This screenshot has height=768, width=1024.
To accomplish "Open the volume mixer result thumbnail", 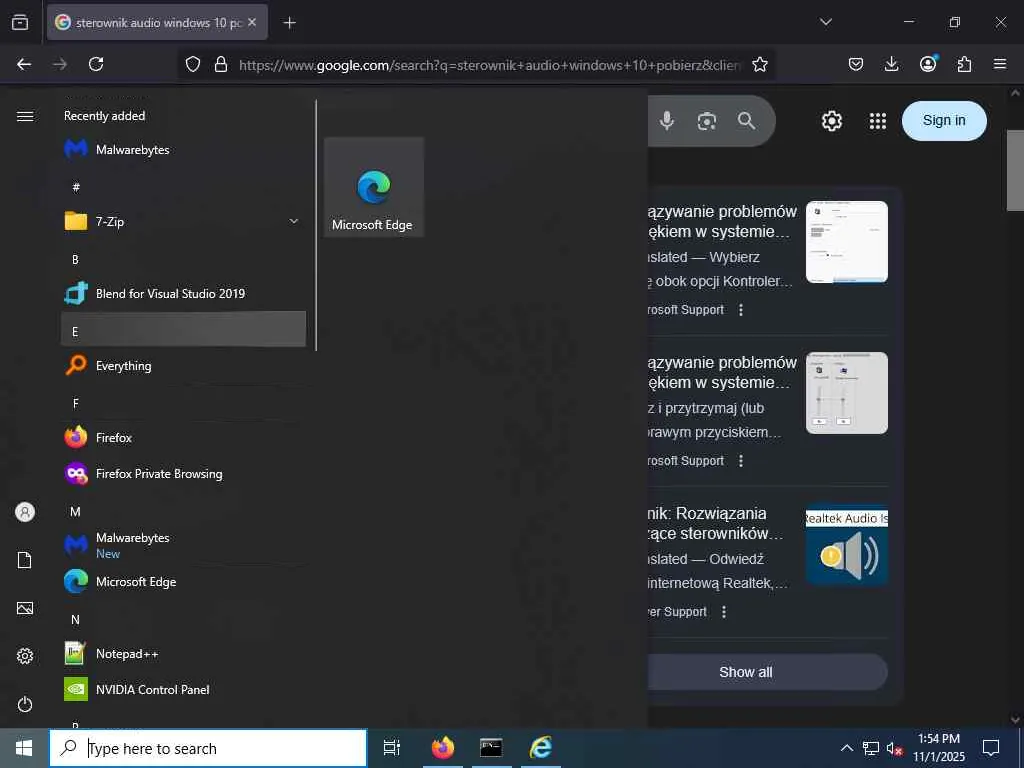I will point(846,392).
